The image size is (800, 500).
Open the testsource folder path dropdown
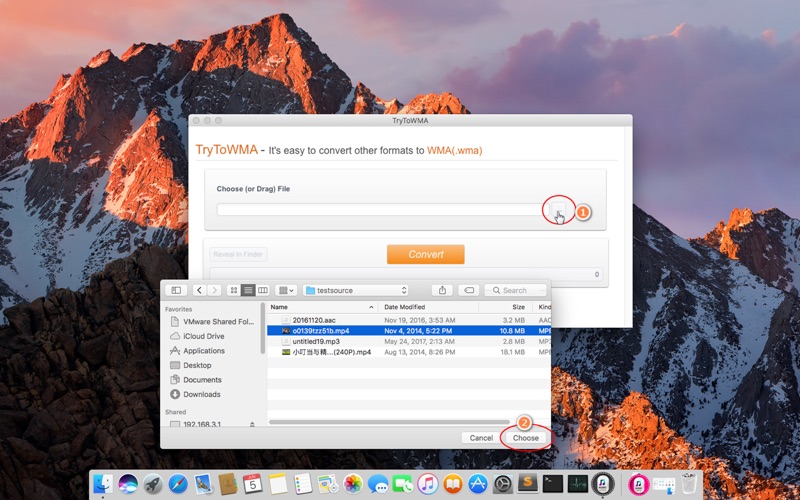pyautogui.click(x=356, y=290)
